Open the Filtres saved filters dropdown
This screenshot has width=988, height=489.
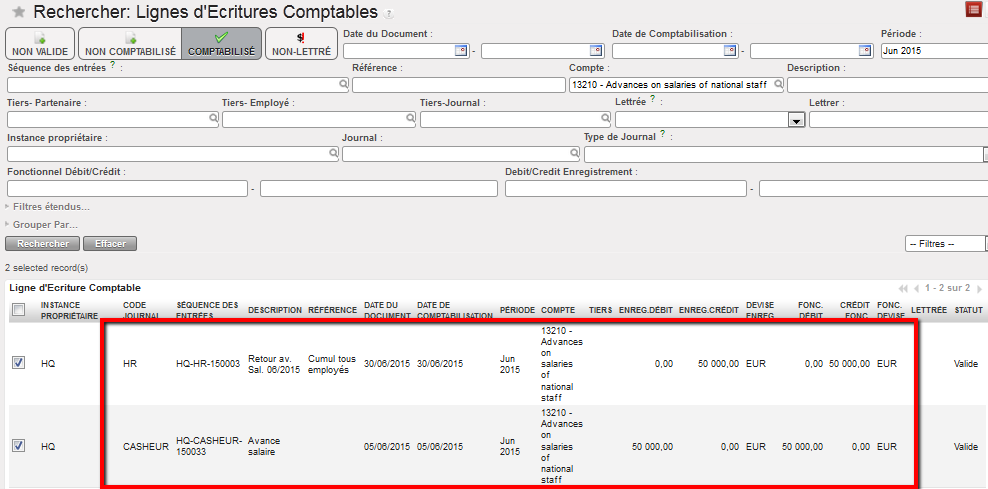pos(944,243)
